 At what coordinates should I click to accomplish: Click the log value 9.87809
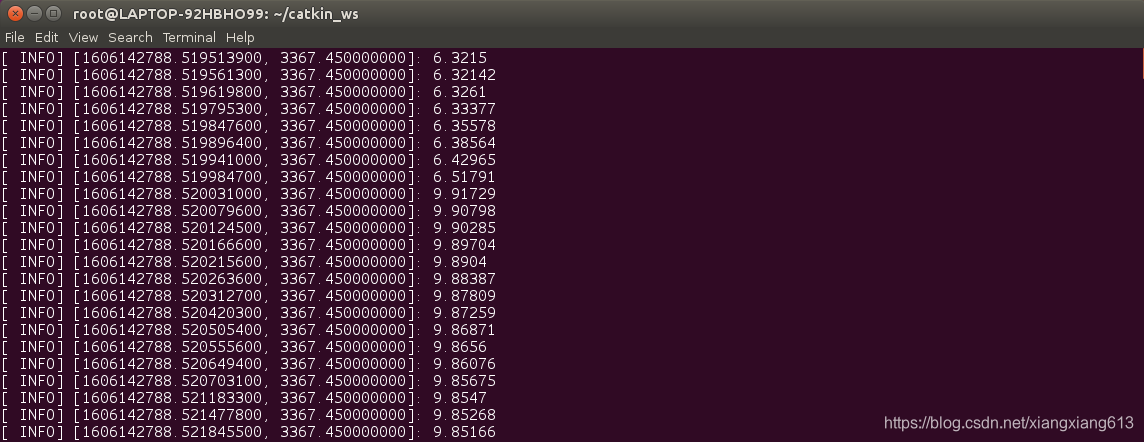(x=464, y=295)
